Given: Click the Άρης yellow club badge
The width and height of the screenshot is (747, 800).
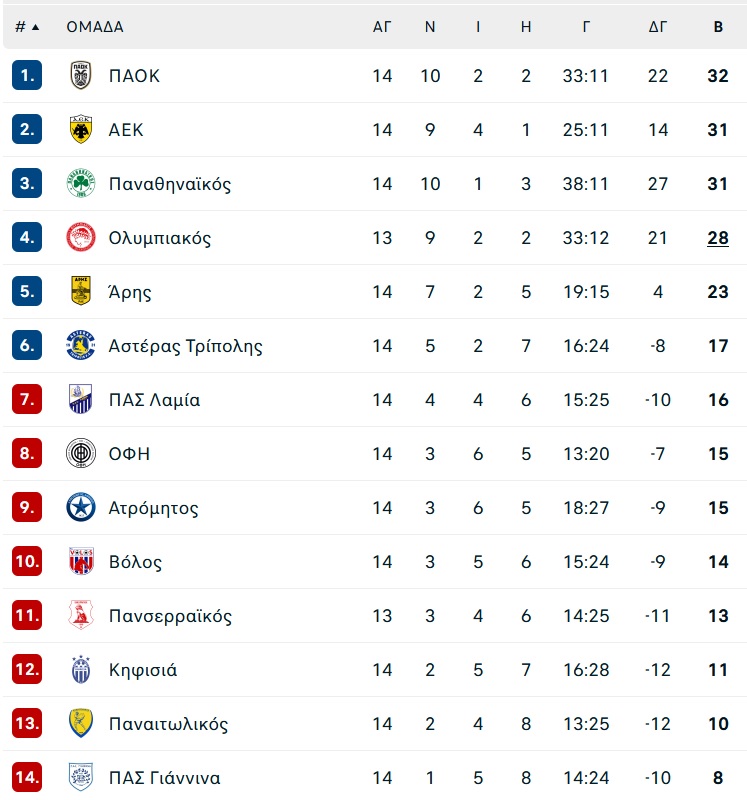Looking at the screenshot, I should (81, 291).
